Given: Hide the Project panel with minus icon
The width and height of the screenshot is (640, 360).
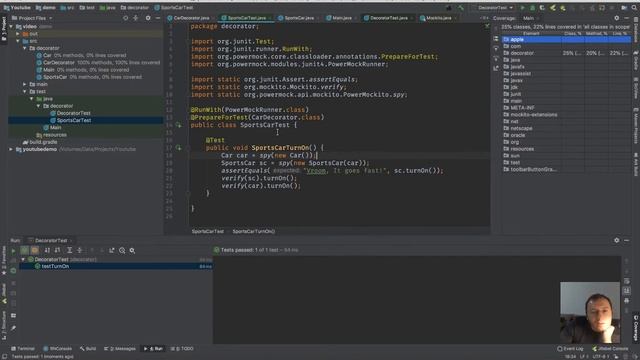Looking at the screenshot, I should pyautogui.click(x=158, y=18).
